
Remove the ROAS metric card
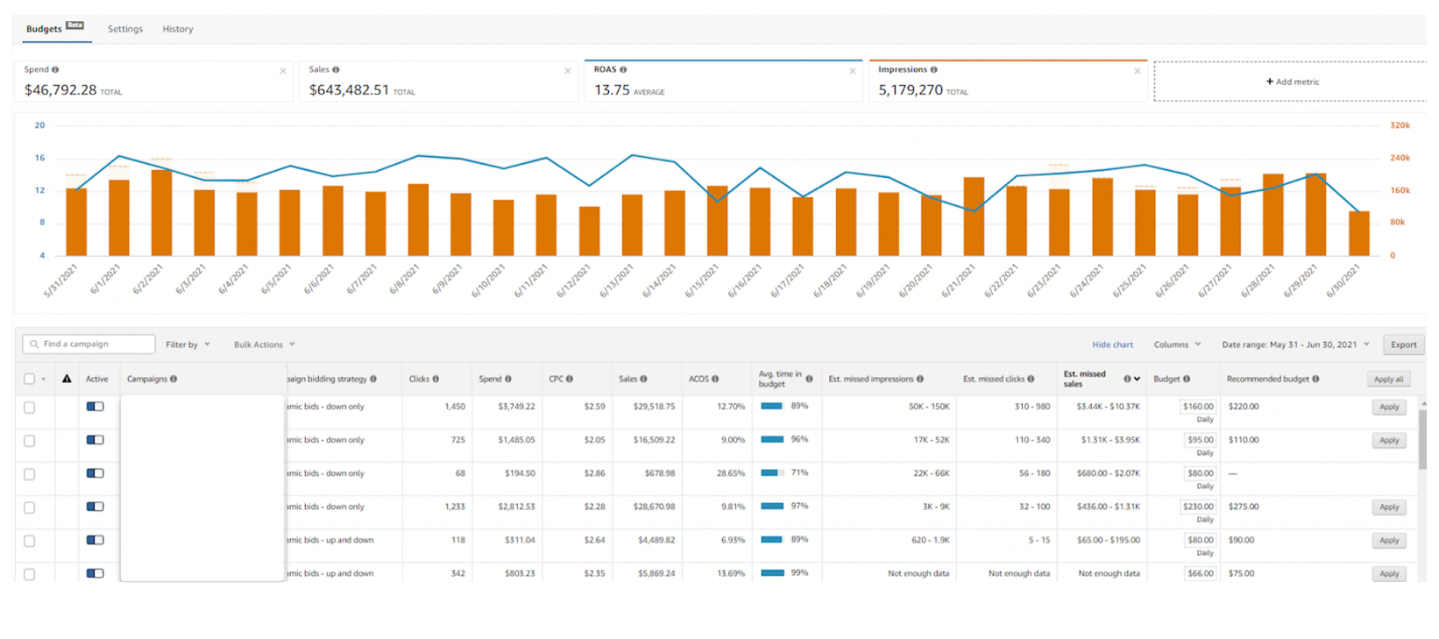[852, 71]
